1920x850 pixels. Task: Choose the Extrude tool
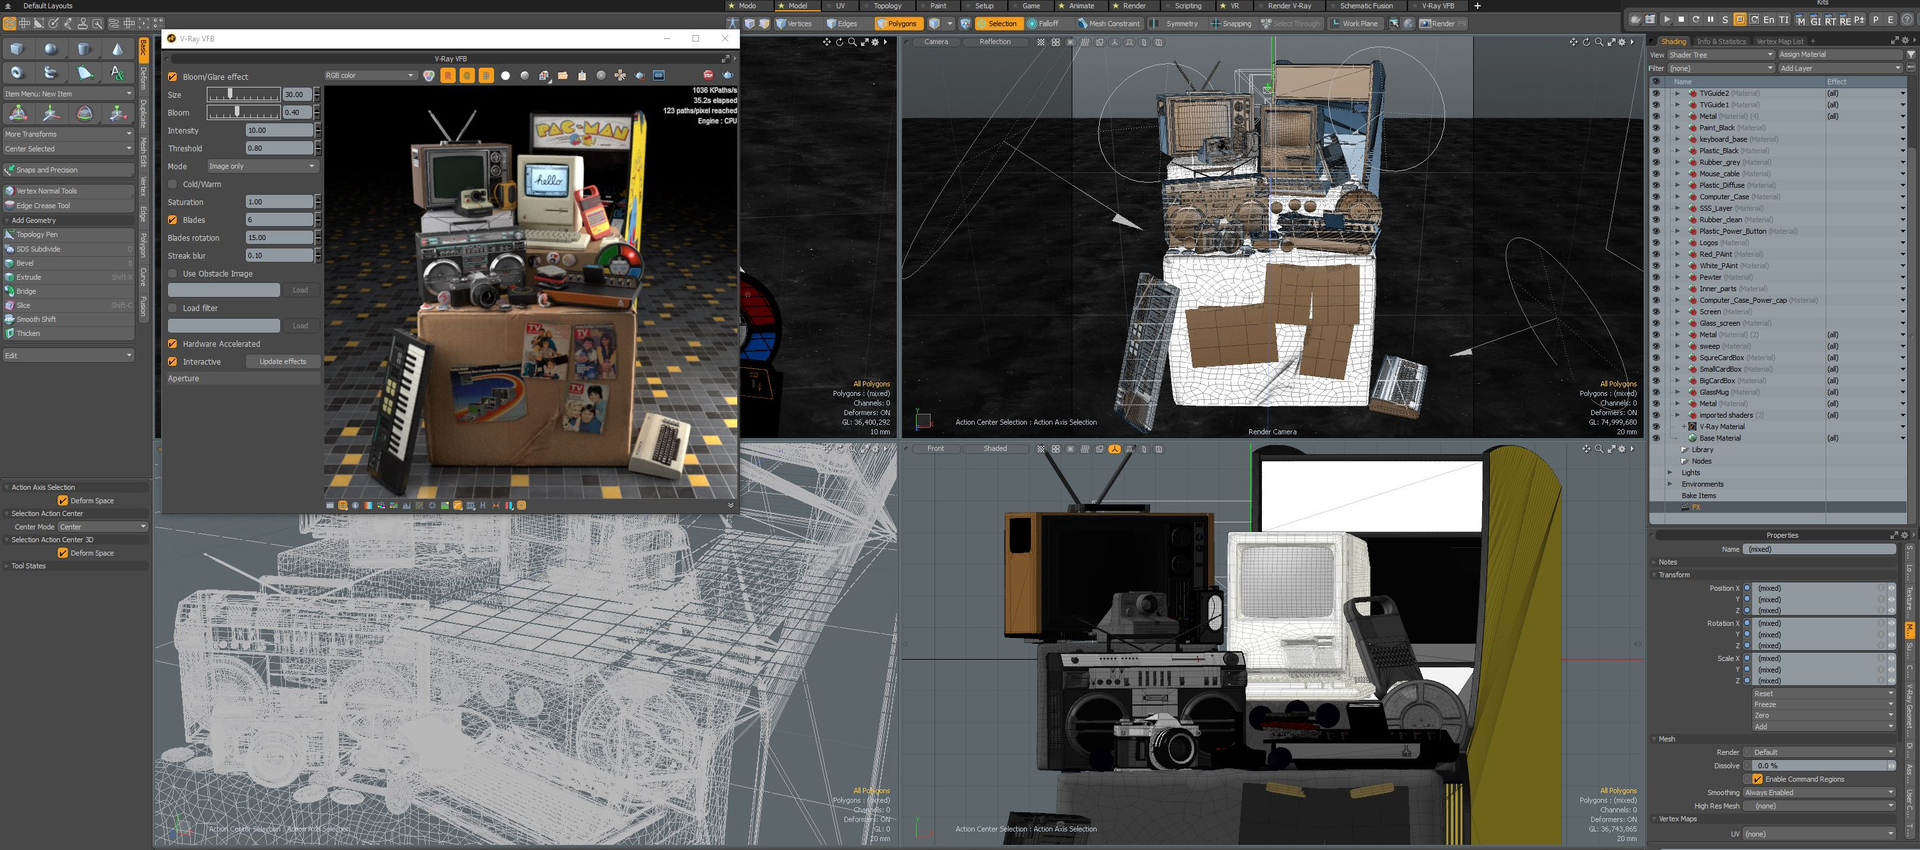coord(69,277)
